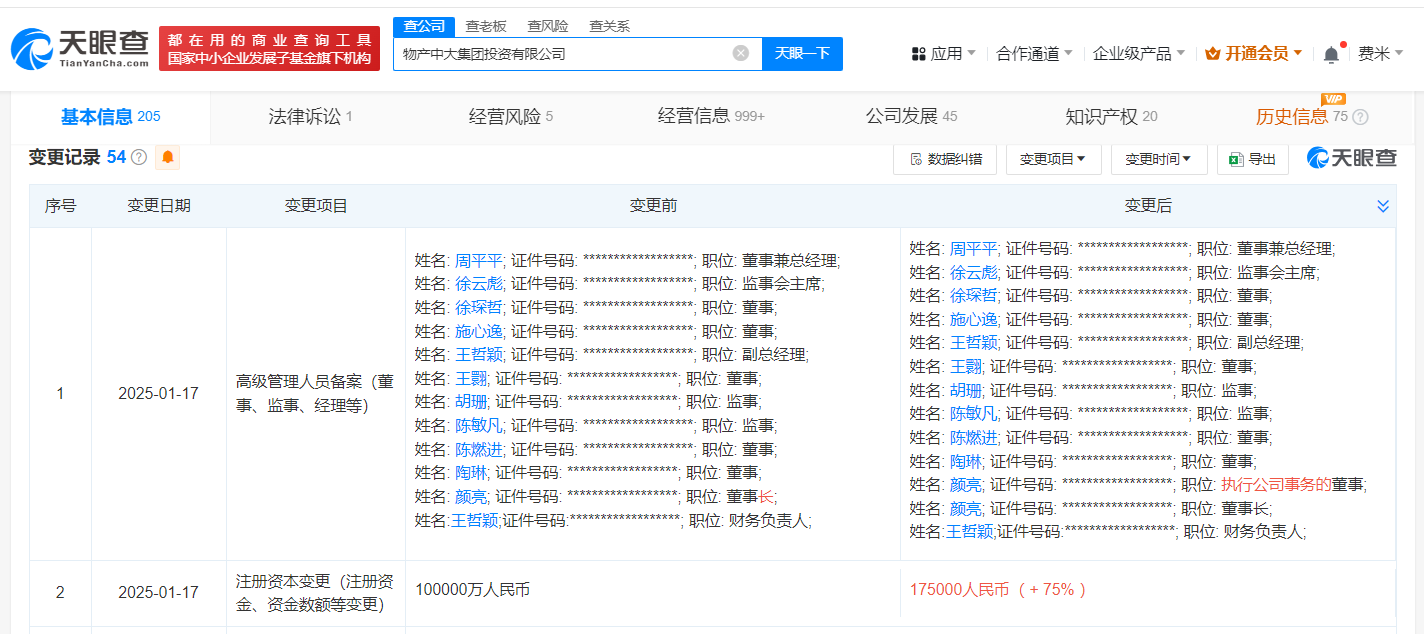This screenshot has width=1424, height=634.
Task: Open the 费米 user account menu
Action: click(1381, 54)
